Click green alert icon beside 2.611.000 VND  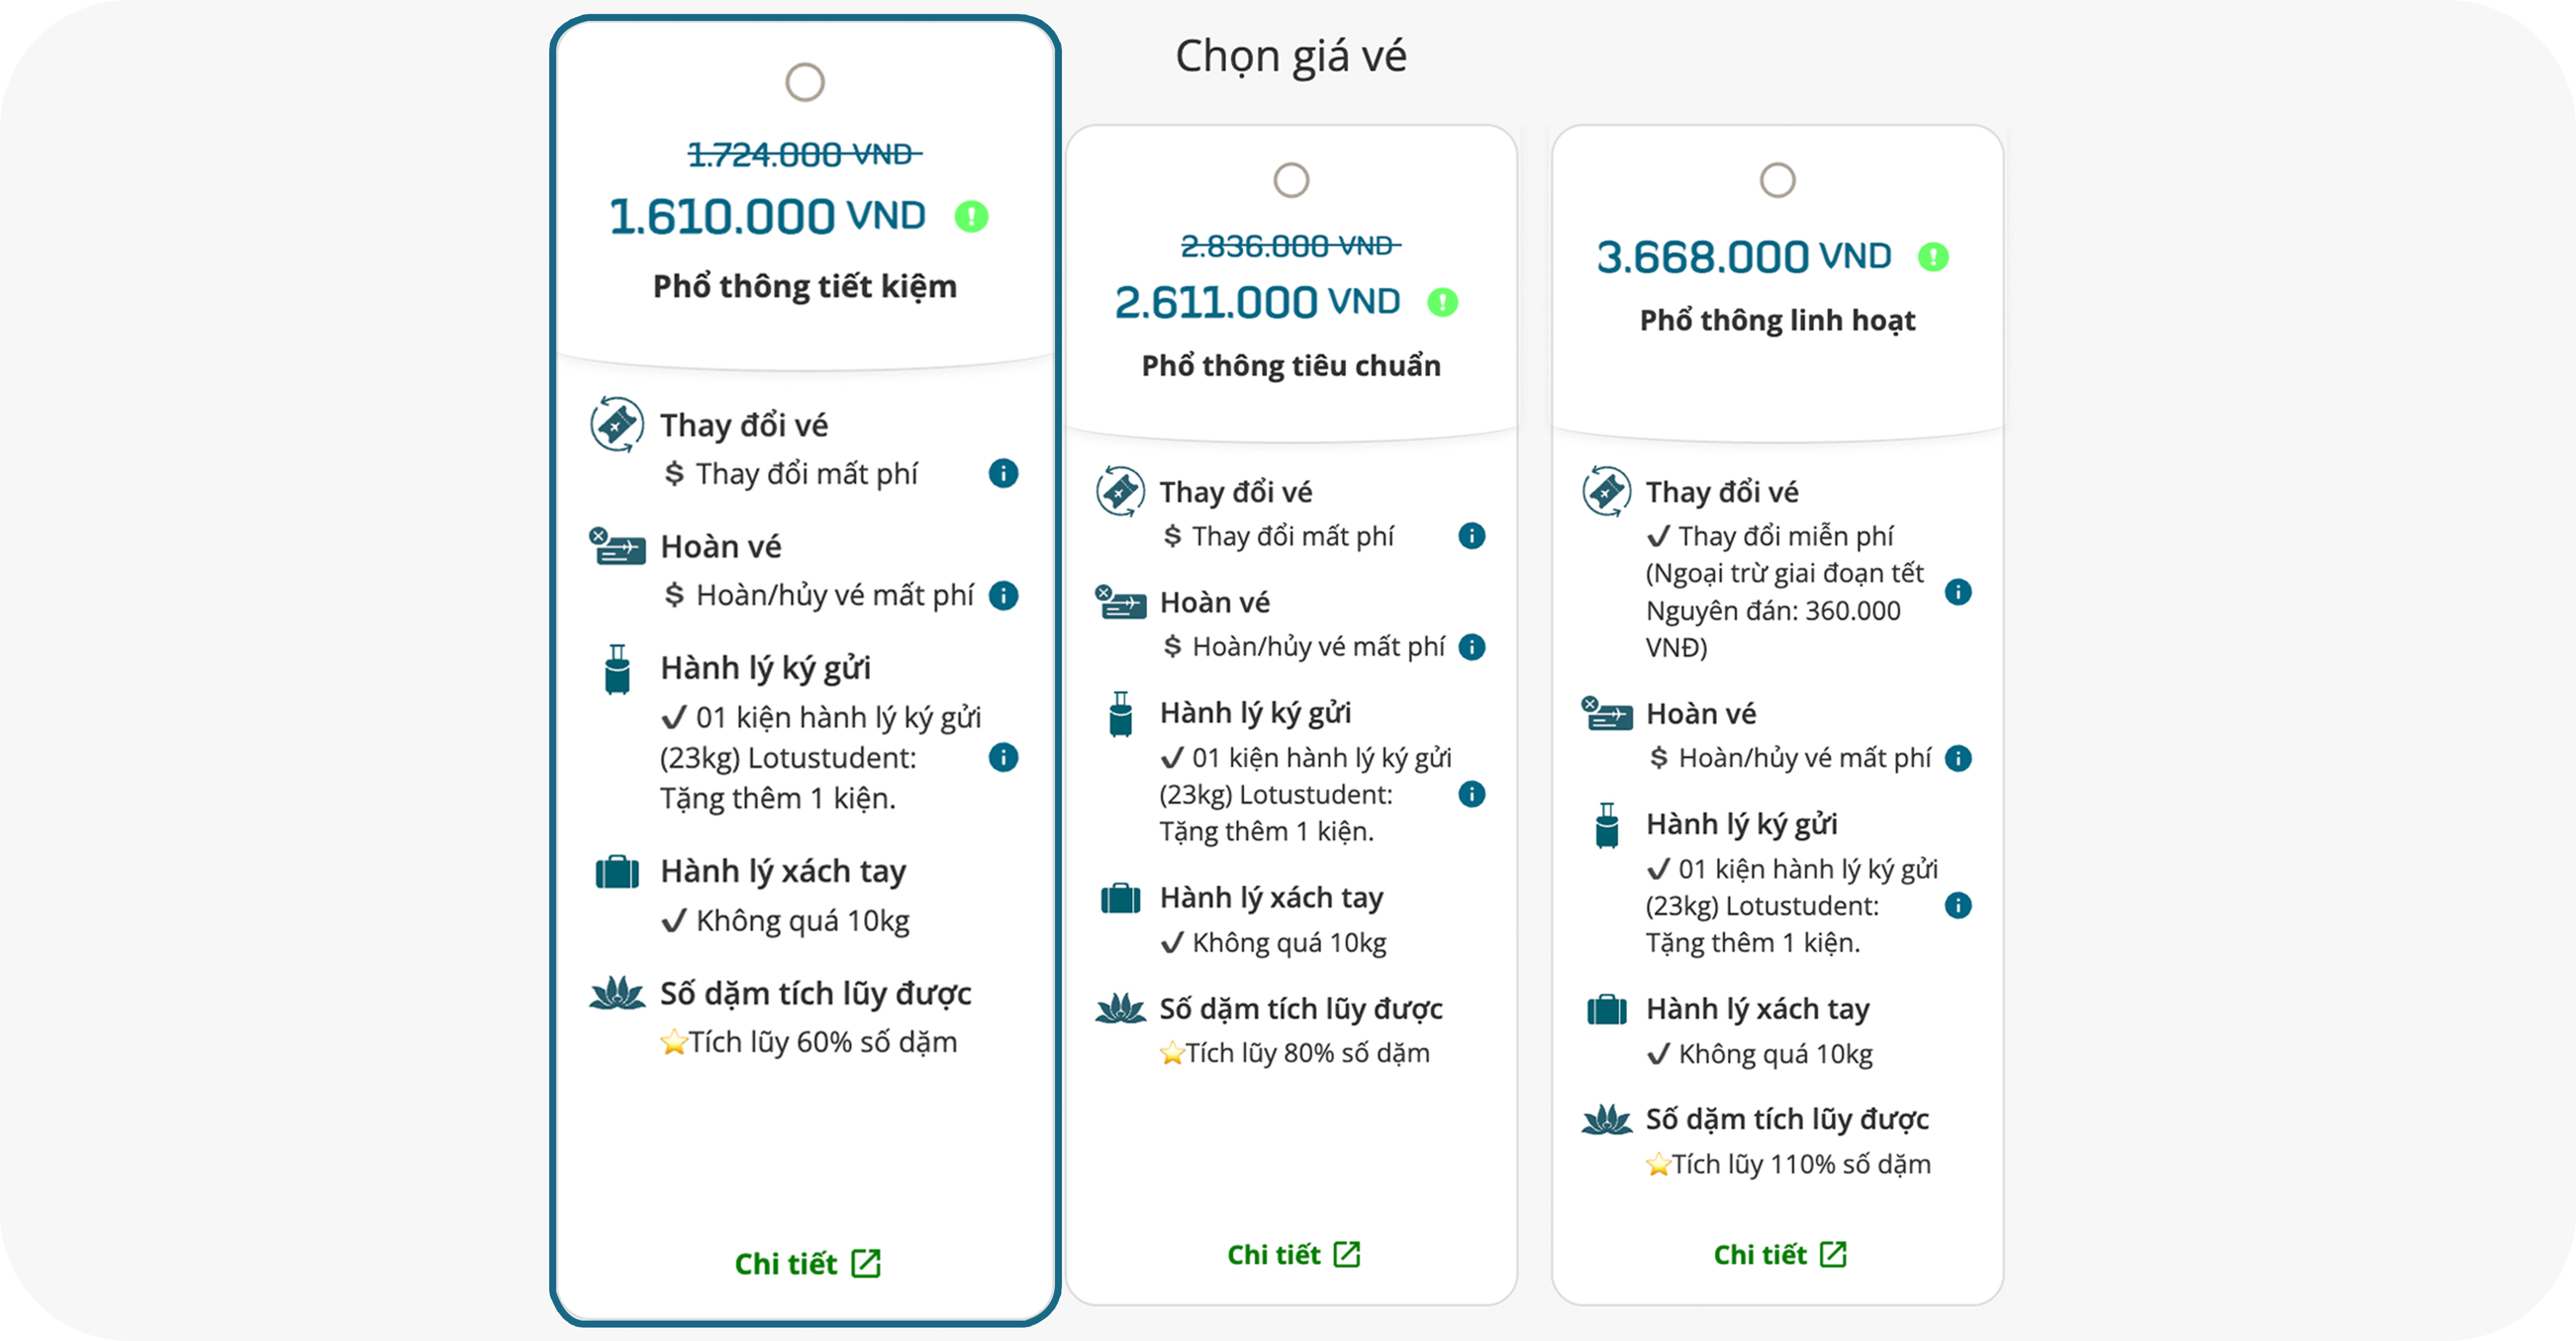coord(1442,302)
